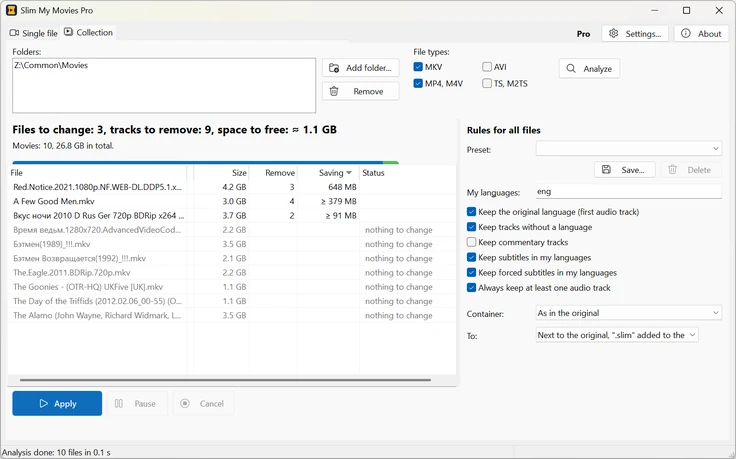Click the Pro label
Viewport: 736px width, 459px height.
[583, 34]
